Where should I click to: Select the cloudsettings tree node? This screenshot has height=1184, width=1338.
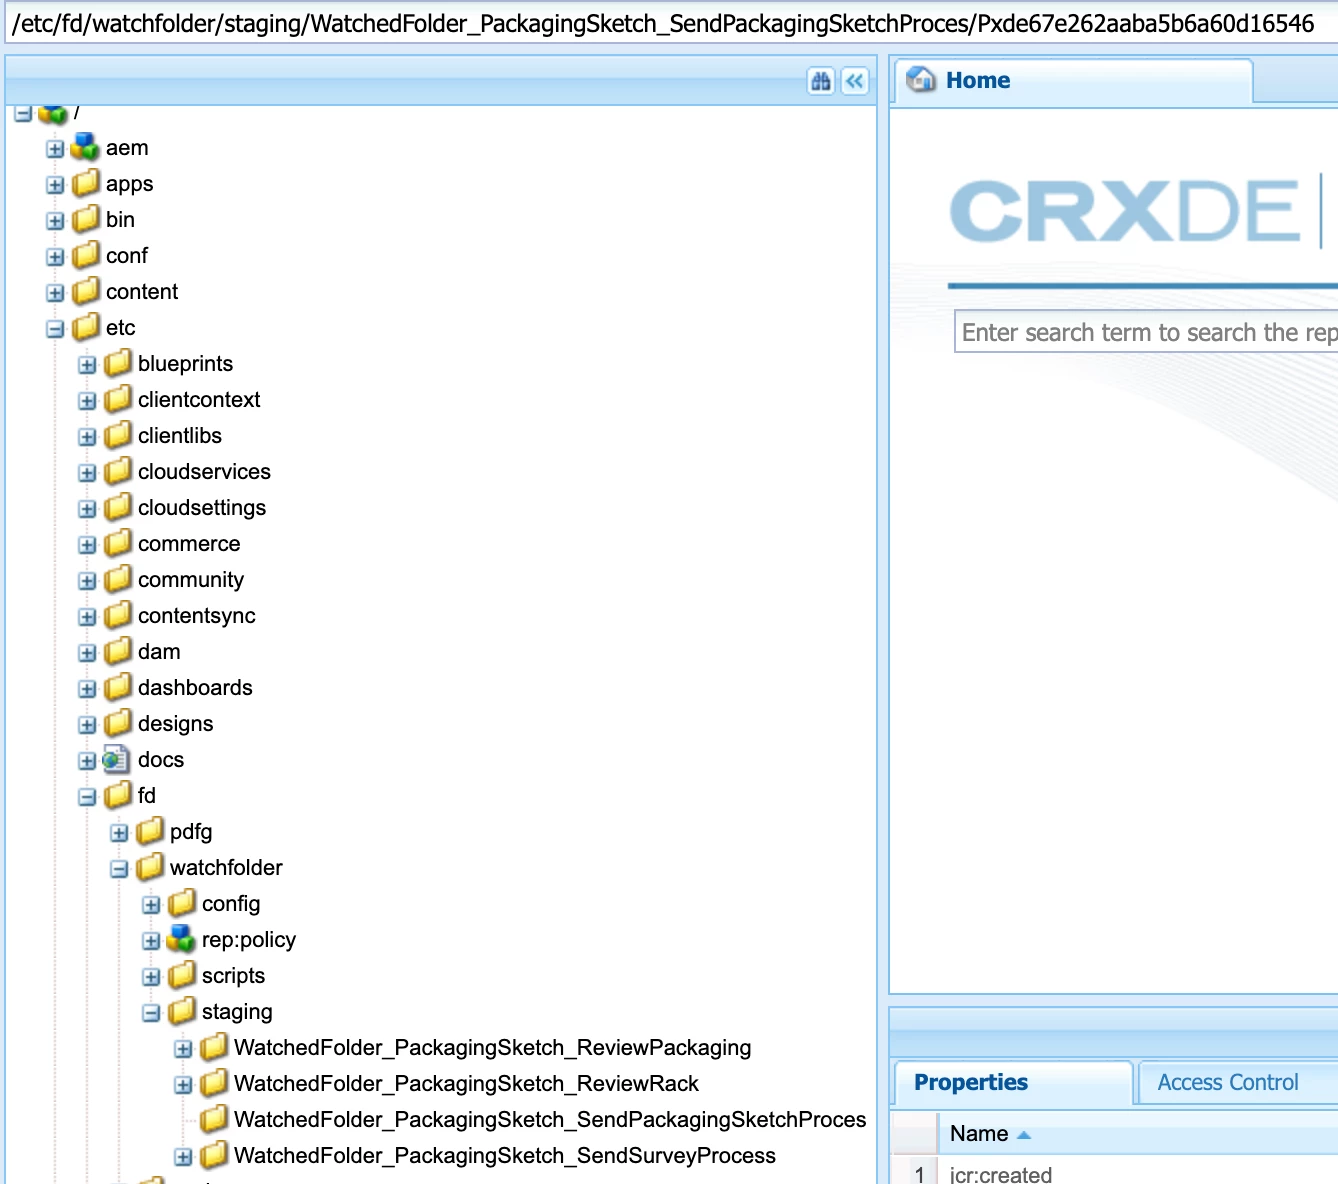coord(202,507)
